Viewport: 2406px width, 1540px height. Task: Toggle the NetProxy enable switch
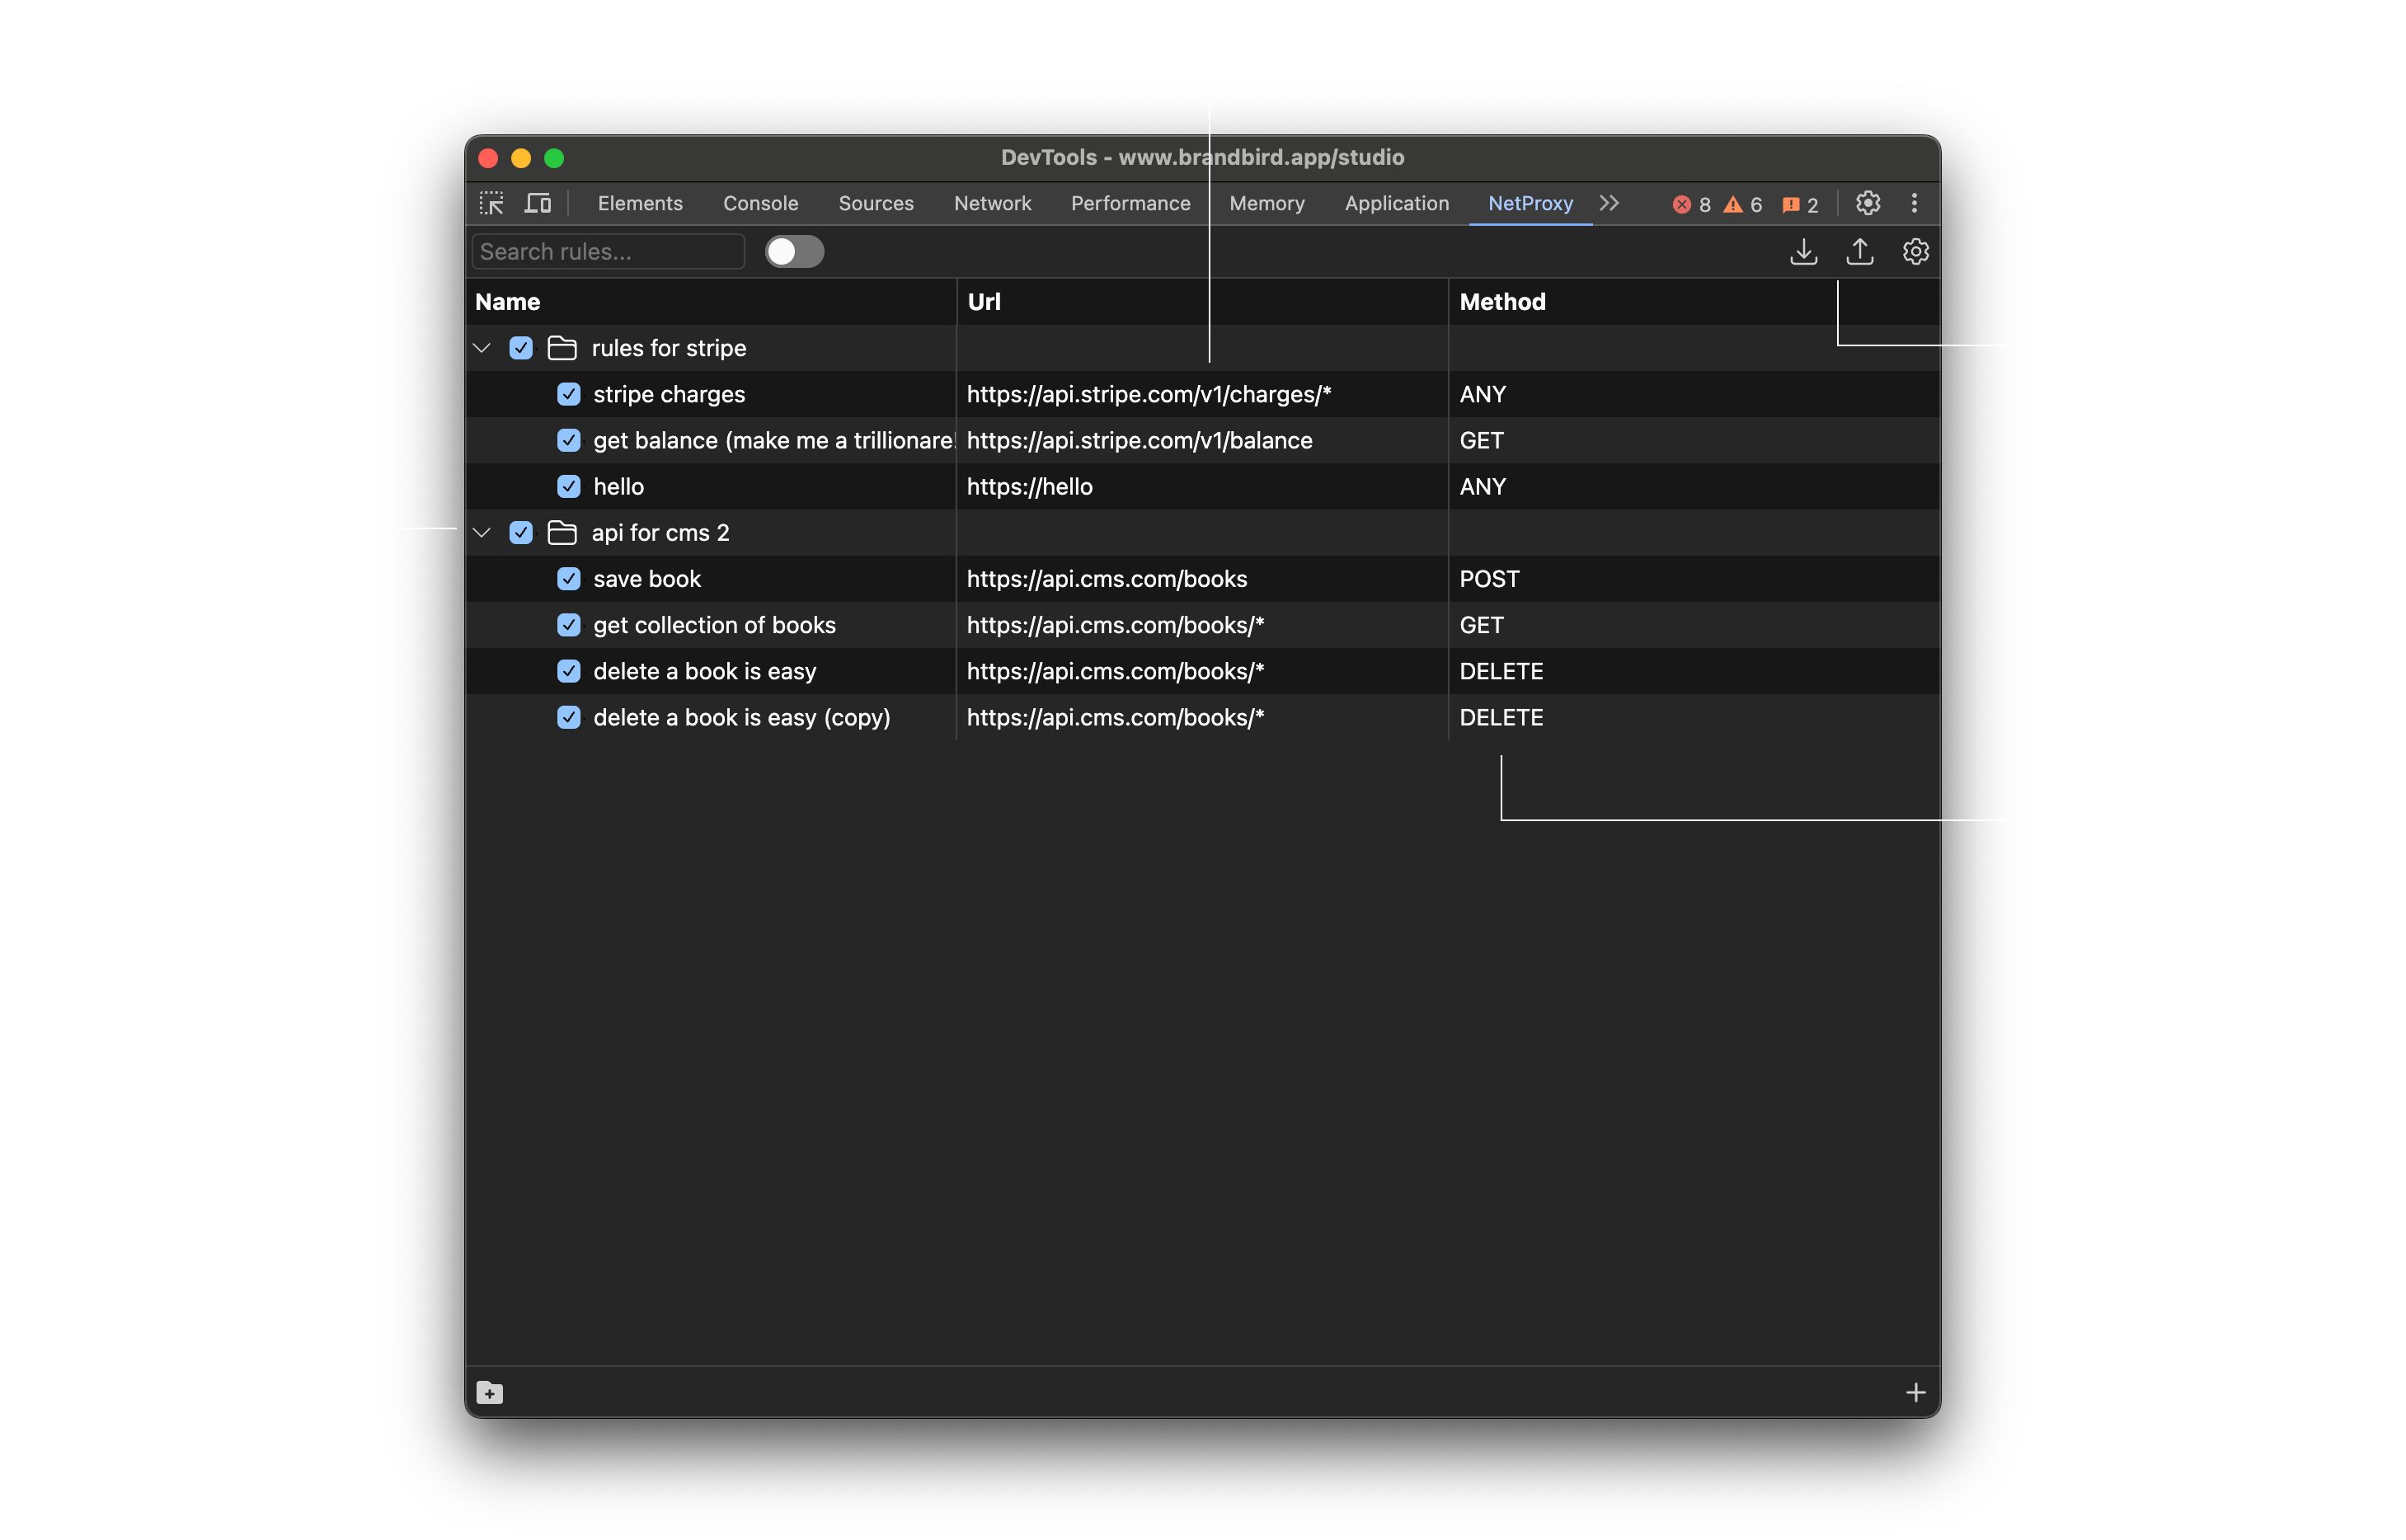794,251
